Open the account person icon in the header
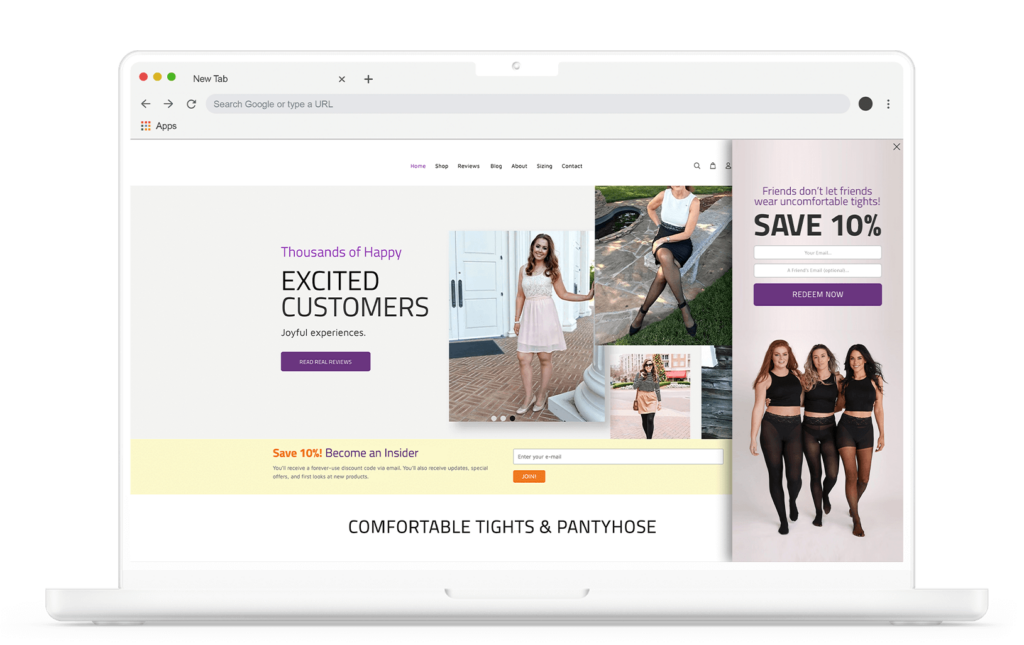Viewport: 1024px width, 645px height. click(x=728, y=166)
